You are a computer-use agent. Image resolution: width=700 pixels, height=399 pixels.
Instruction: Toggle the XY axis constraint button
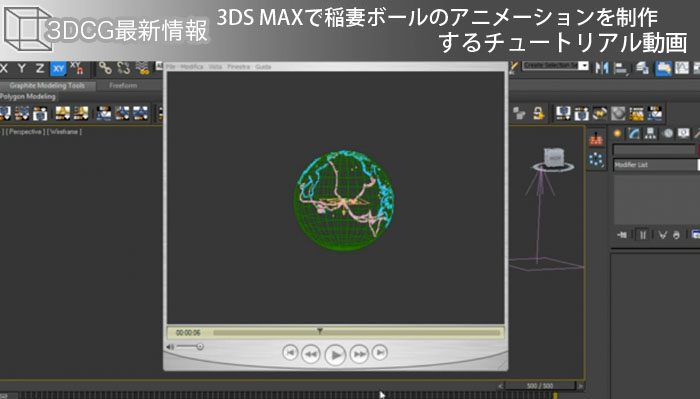click(x=58, y=68)
